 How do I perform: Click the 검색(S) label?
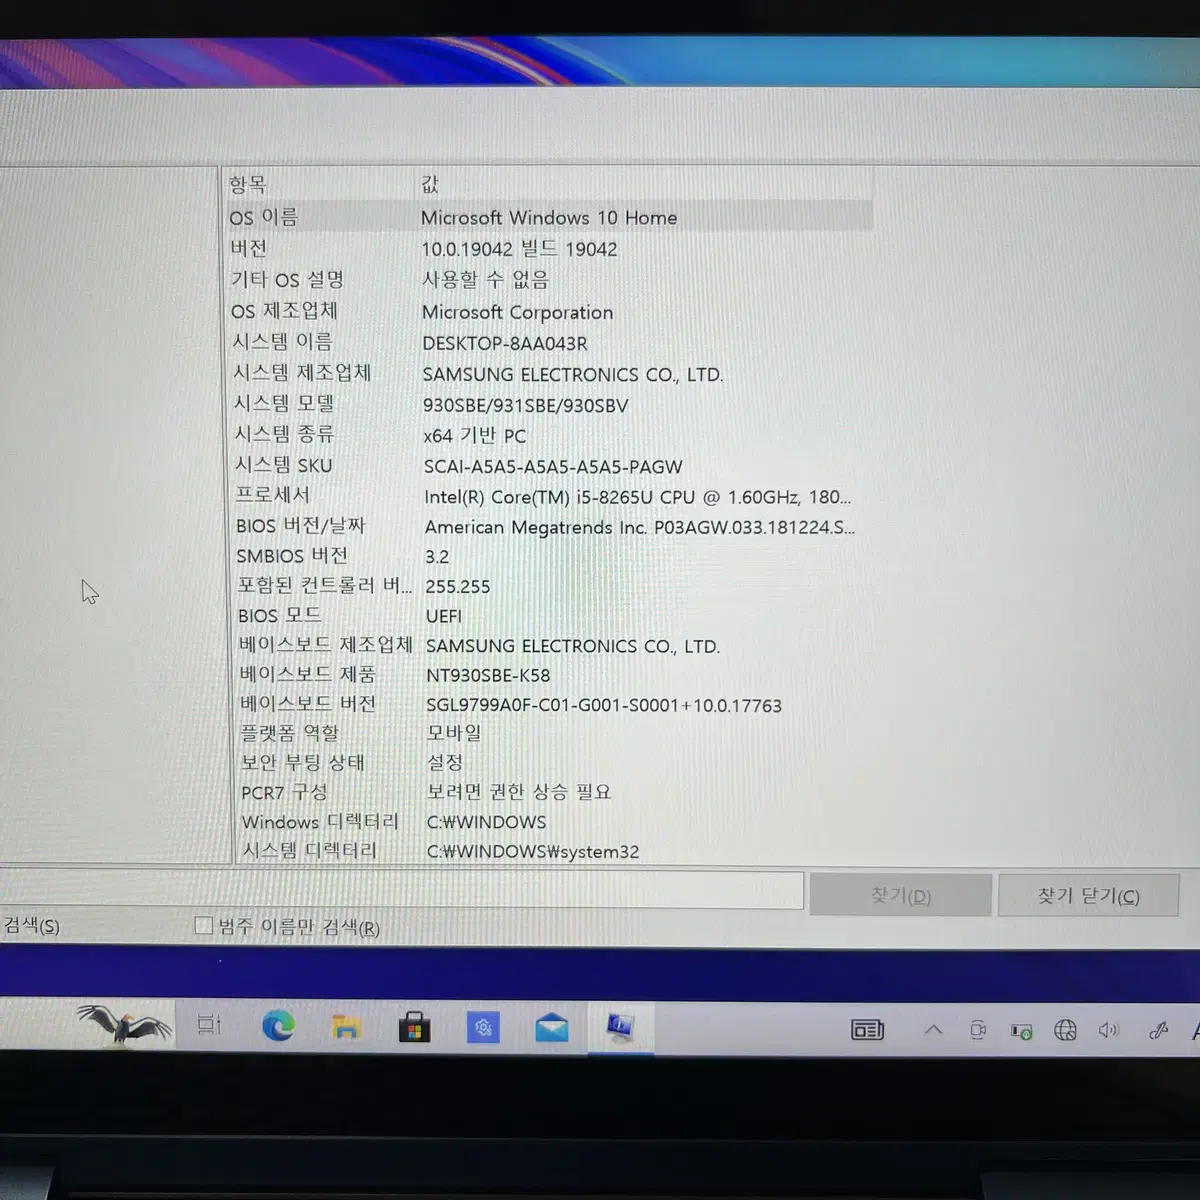click(31, 926)
